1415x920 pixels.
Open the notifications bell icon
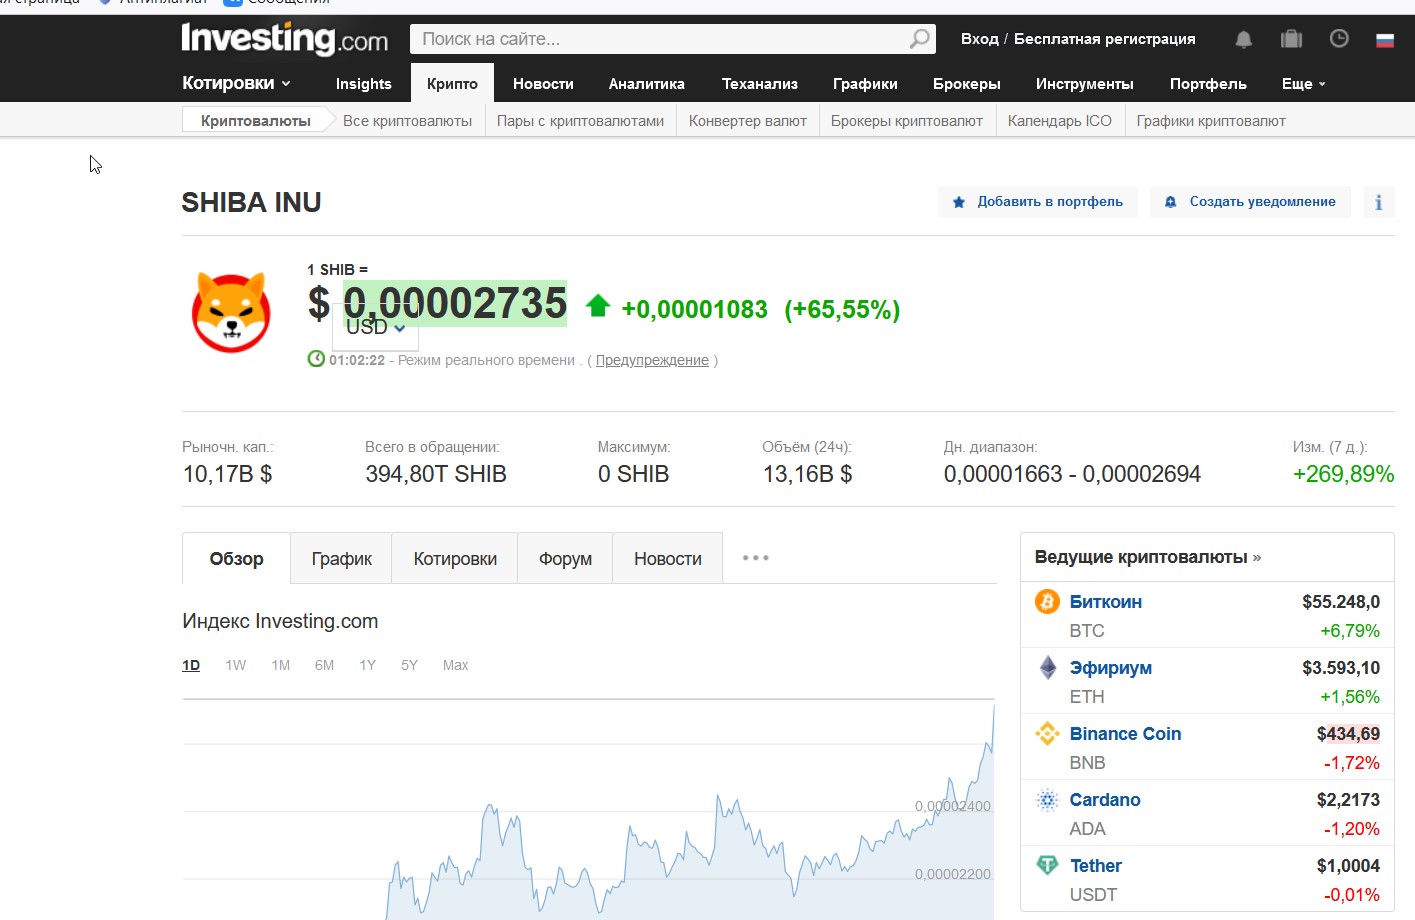(x=1243, y=39)
